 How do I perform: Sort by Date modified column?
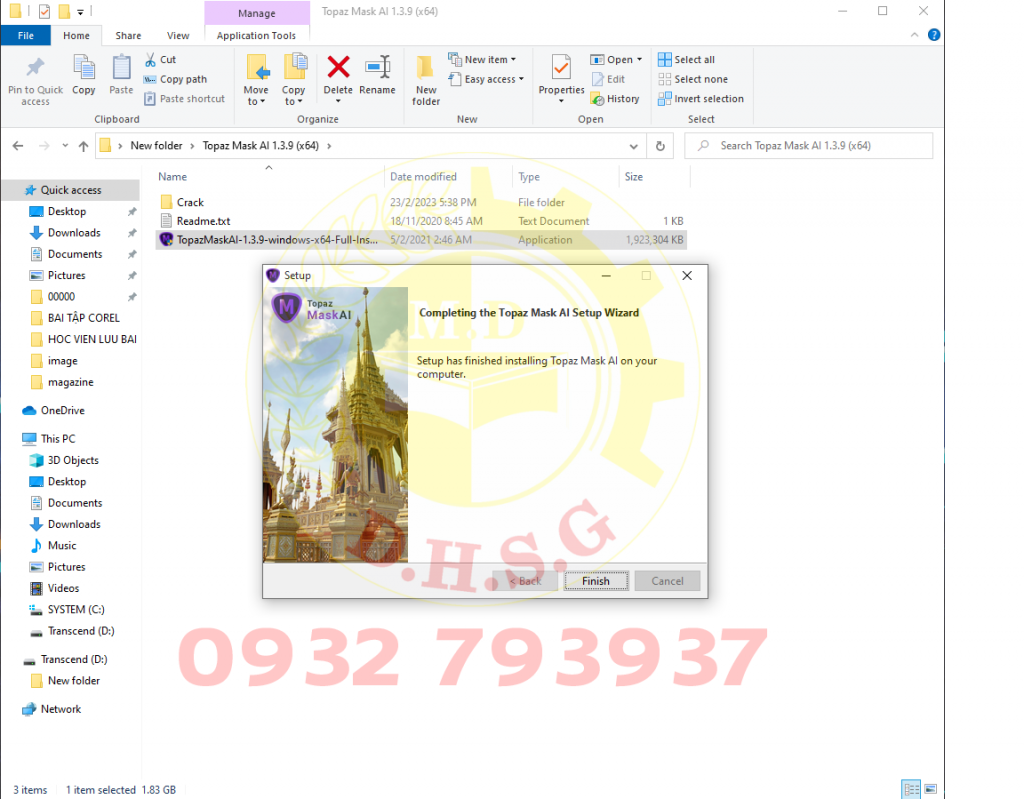pos(423,176)
